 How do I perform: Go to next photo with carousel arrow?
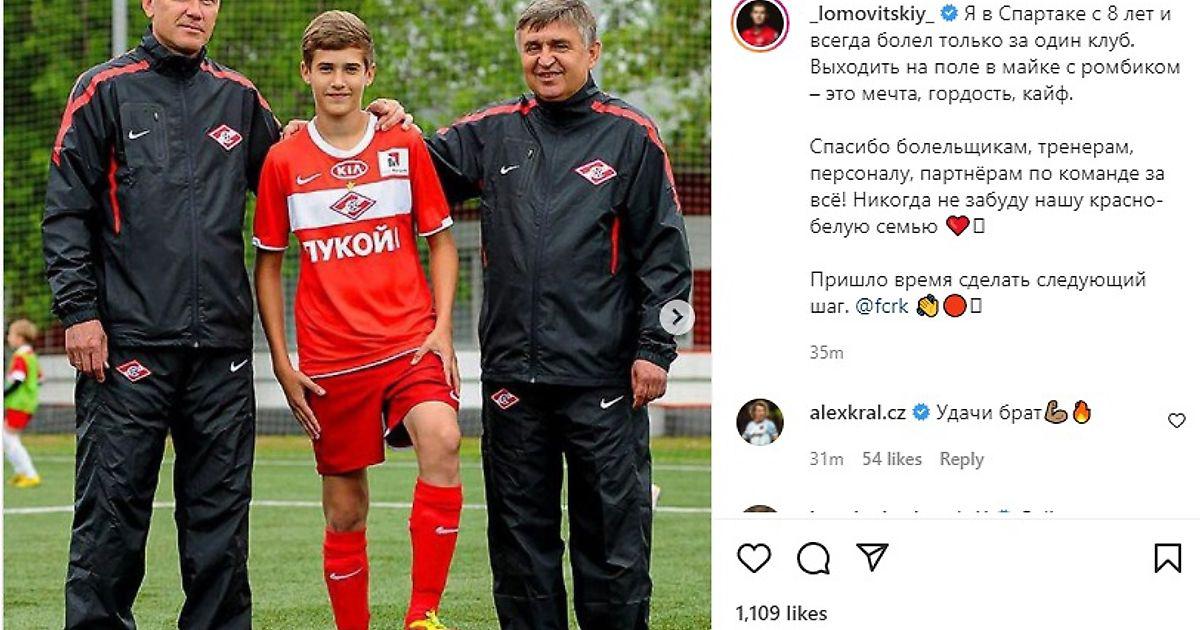point(677,317)
